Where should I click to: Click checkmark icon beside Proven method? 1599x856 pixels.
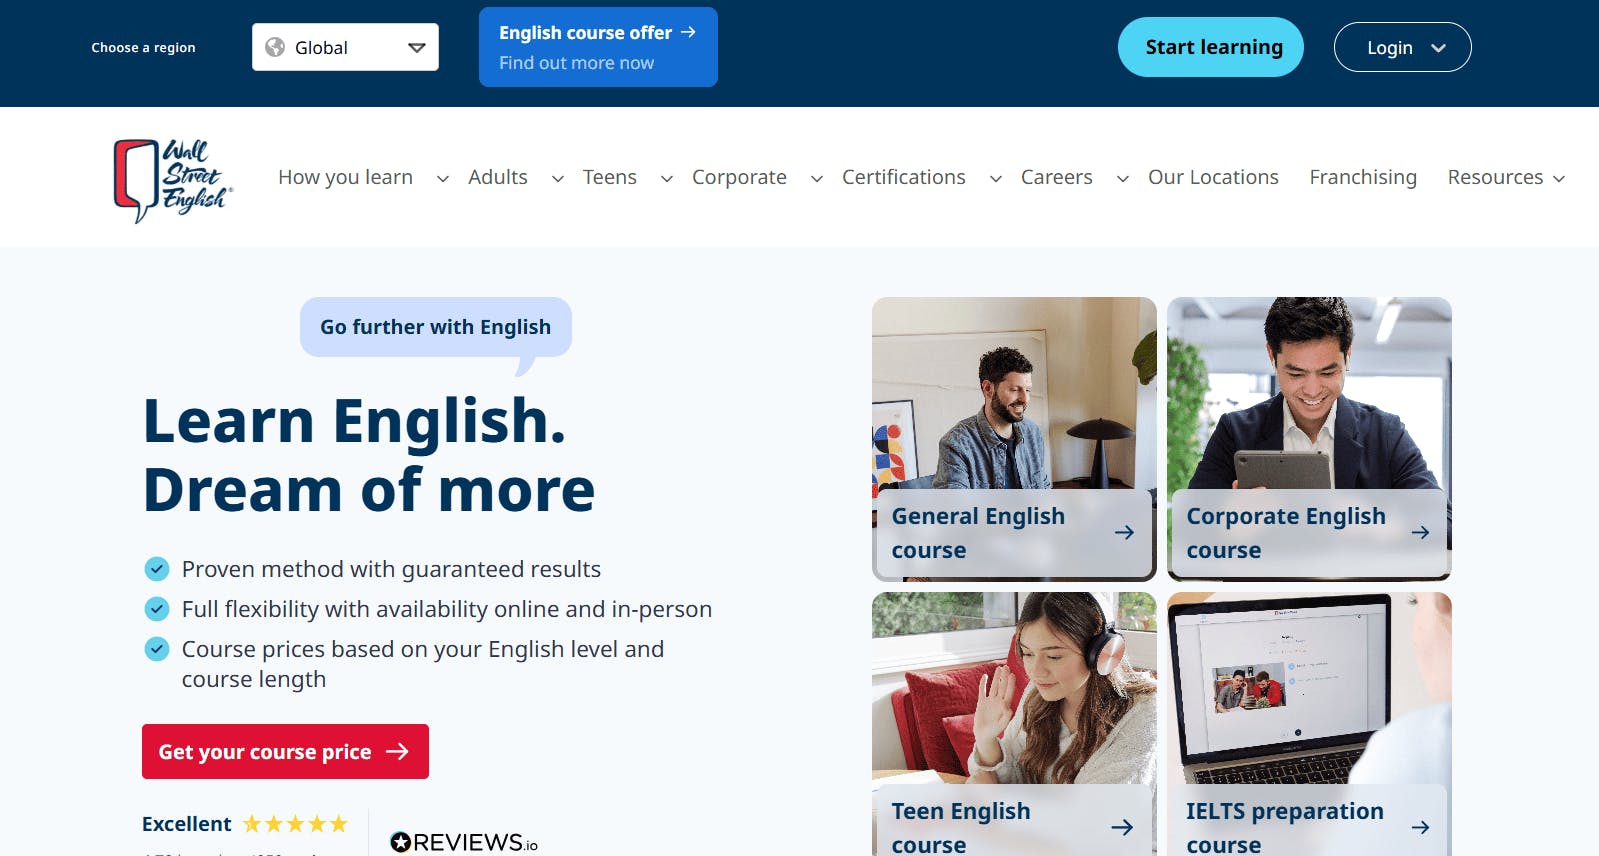tap(157, 569)
